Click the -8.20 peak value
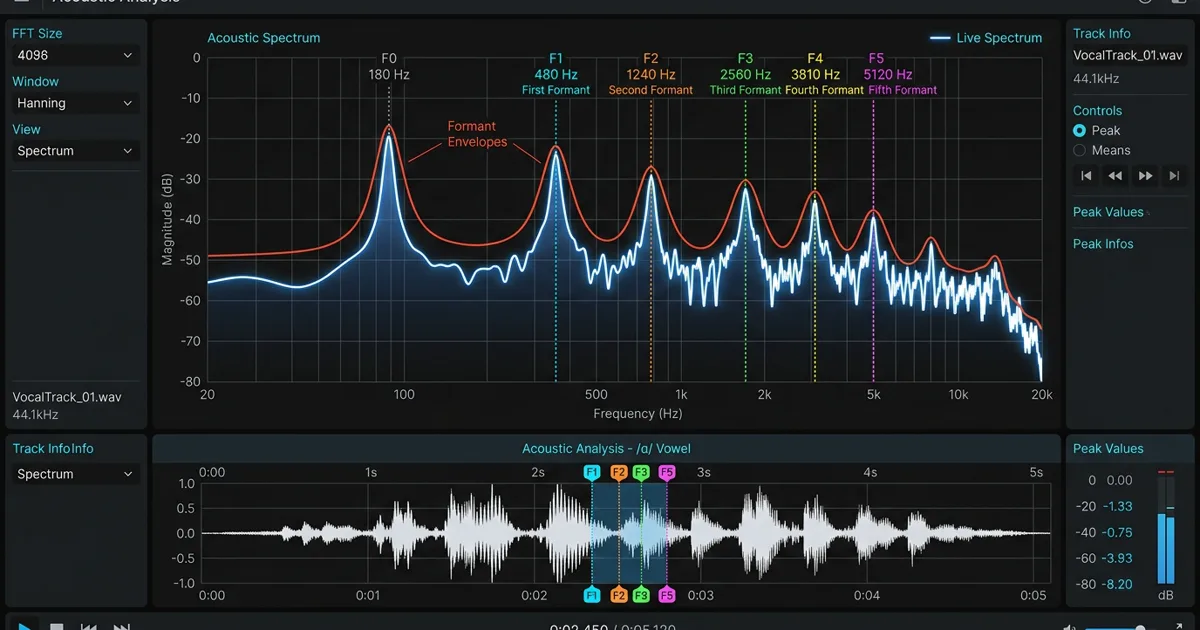The width and height of the screenshot is (1200, 630). coord(1117,584)
